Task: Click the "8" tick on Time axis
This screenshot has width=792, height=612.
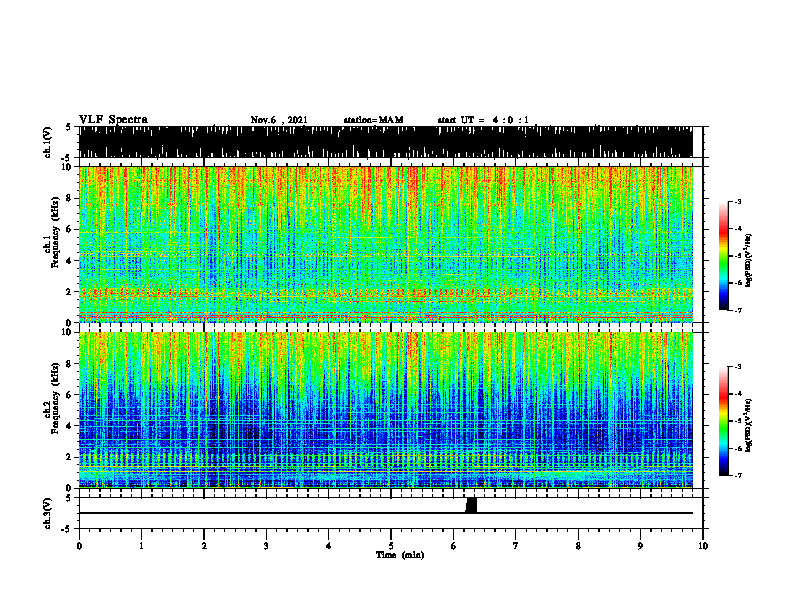Action: click(578, 546)
